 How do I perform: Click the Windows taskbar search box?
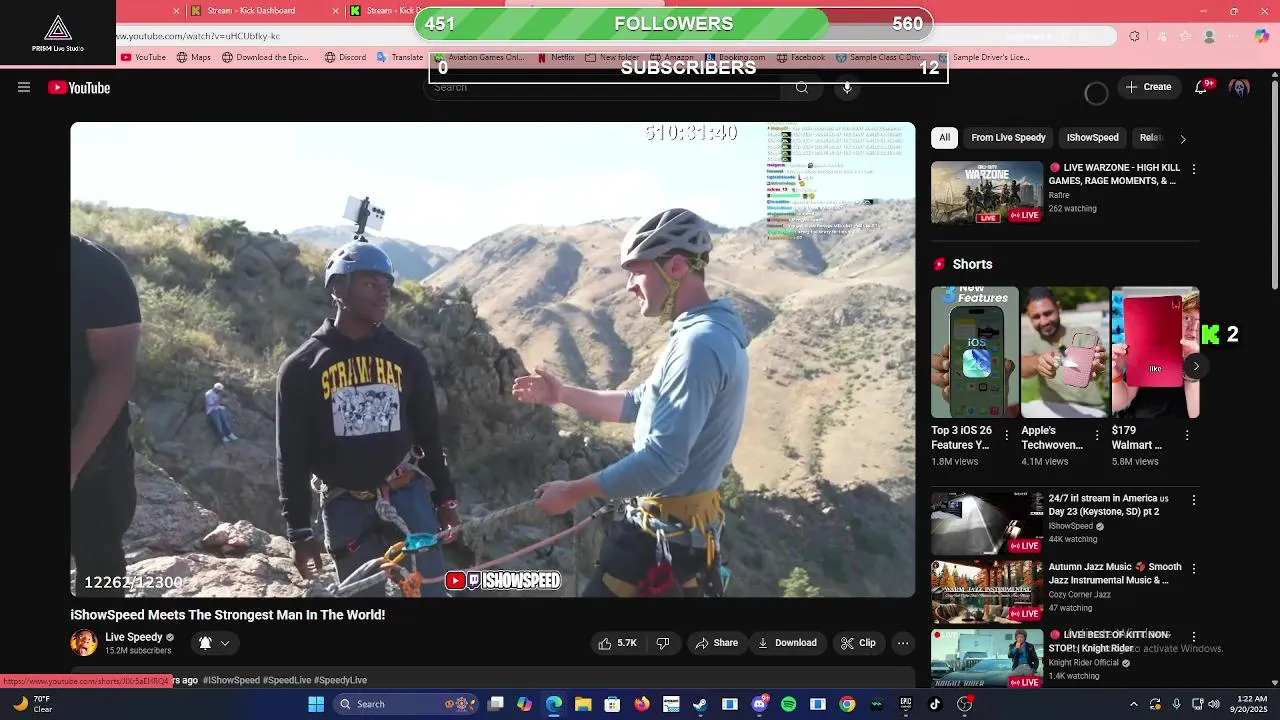tap(404, 704)
